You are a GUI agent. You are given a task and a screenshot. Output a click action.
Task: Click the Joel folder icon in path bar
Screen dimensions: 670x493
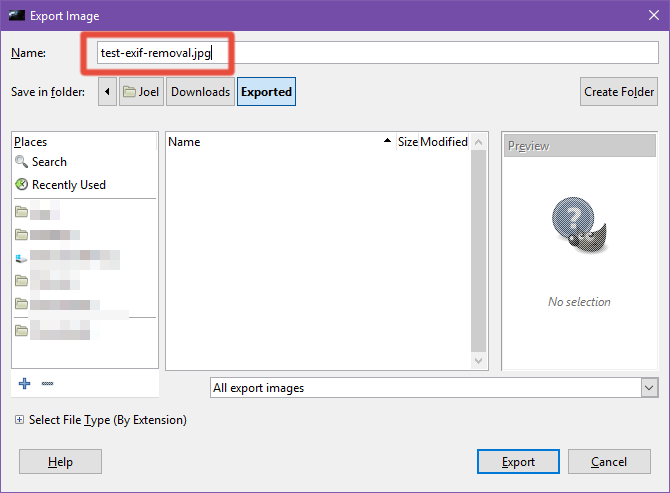pos(129,91)
